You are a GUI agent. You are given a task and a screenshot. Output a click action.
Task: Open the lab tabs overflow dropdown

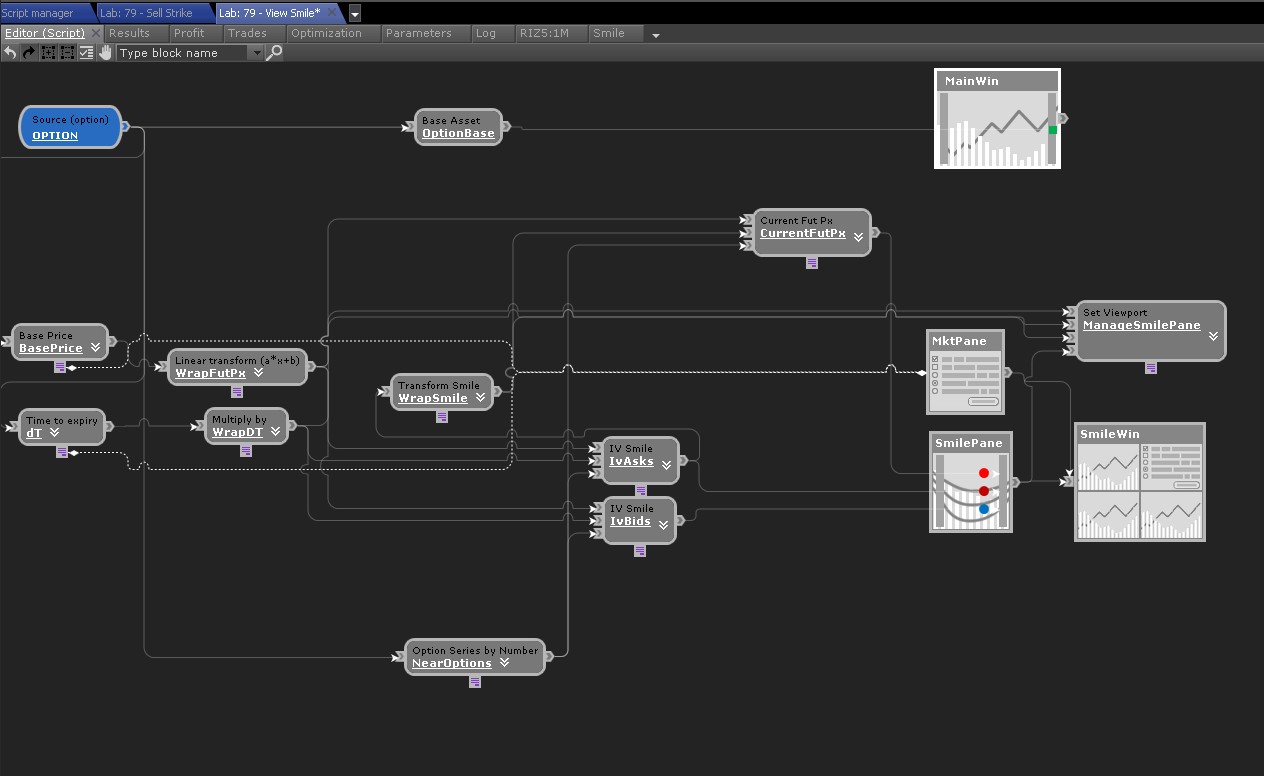pos(355,14)
